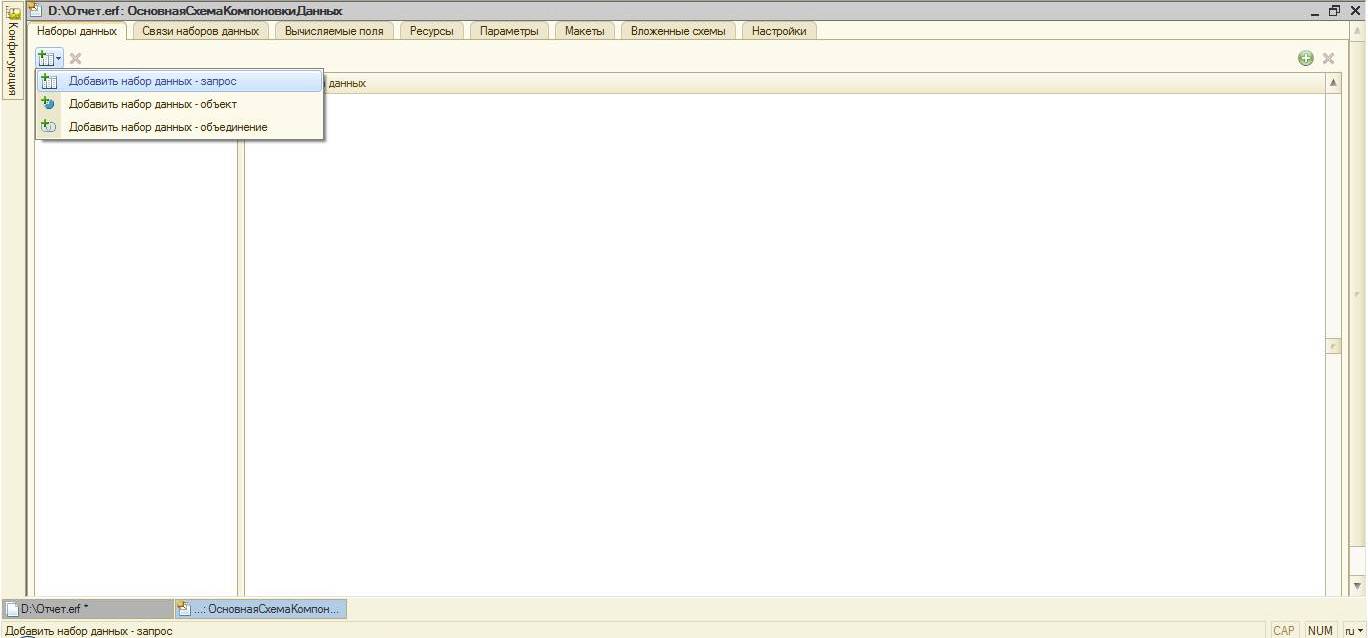The image size is (1368, 638).
Task: Open the Вычисляемые поля tab
Action: click(x=333, y=31)
